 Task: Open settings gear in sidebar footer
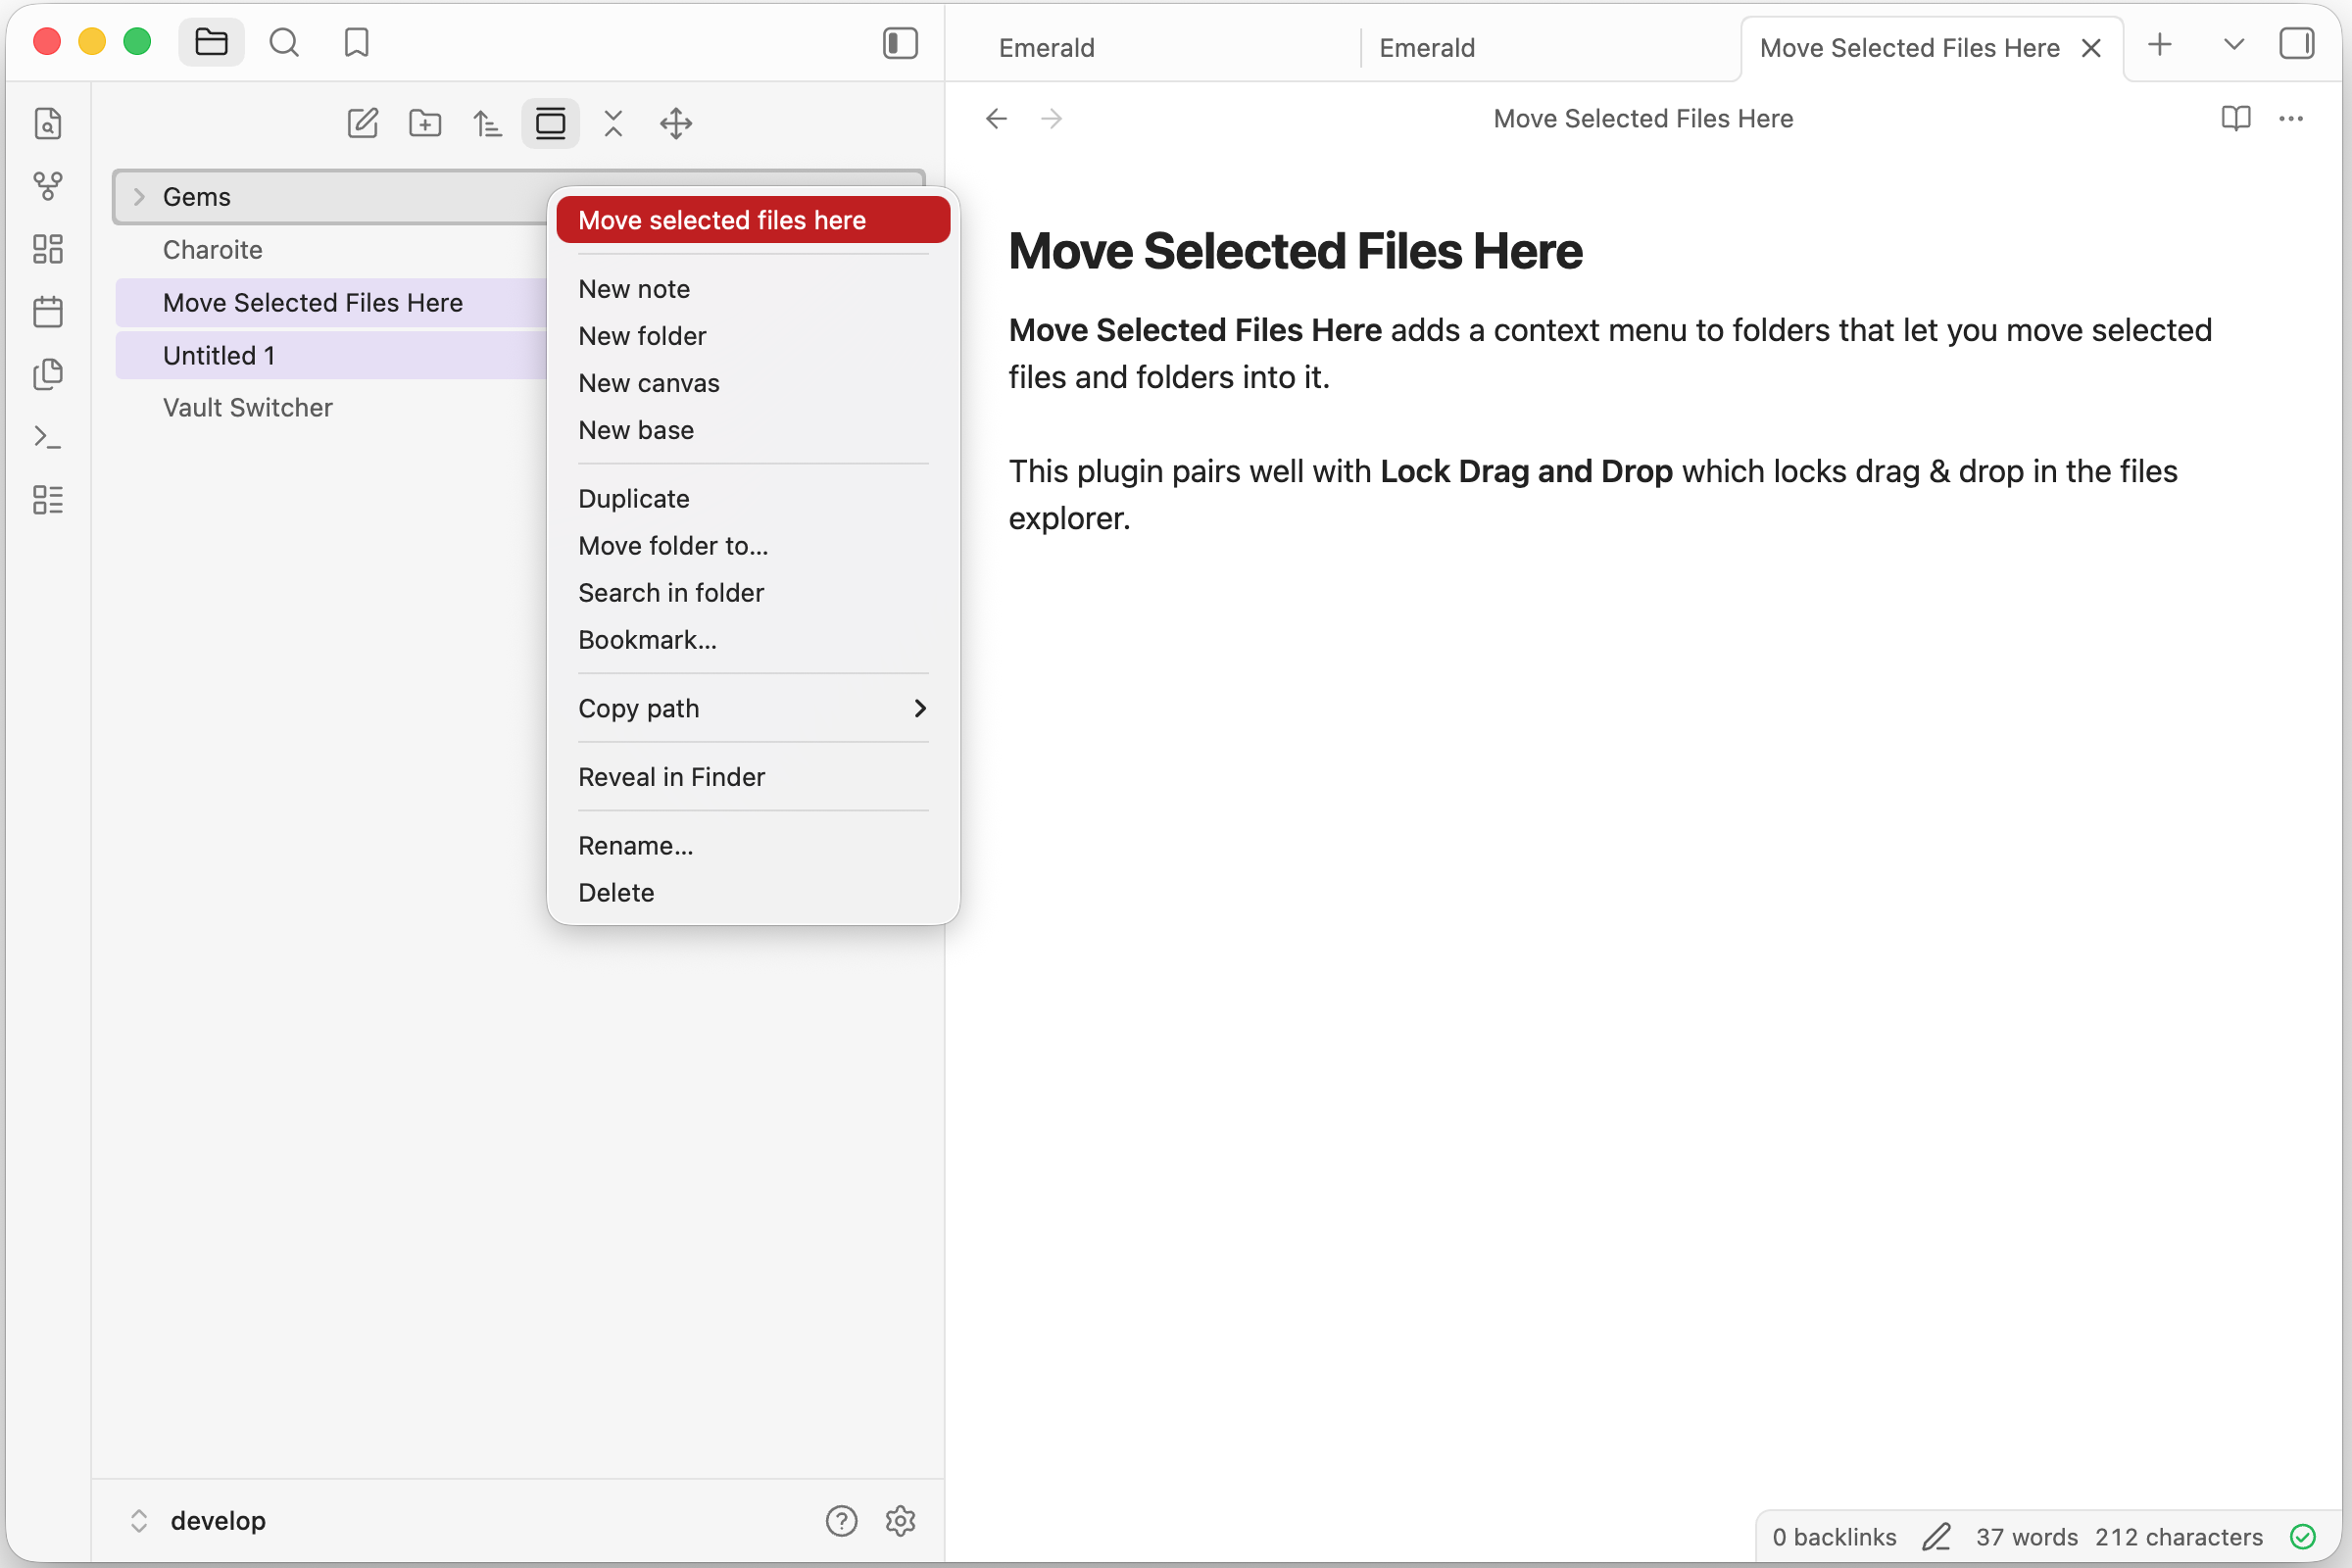900,1521
